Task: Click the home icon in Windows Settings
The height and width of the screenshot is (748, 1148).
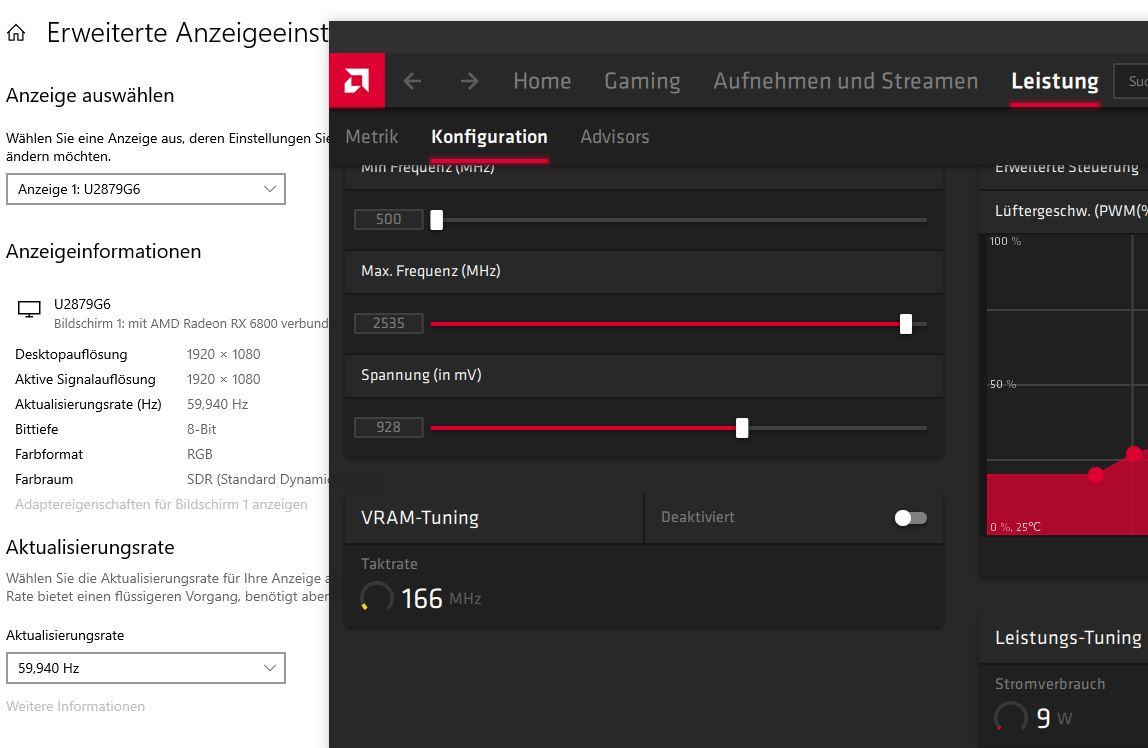Action: (16, 33)
